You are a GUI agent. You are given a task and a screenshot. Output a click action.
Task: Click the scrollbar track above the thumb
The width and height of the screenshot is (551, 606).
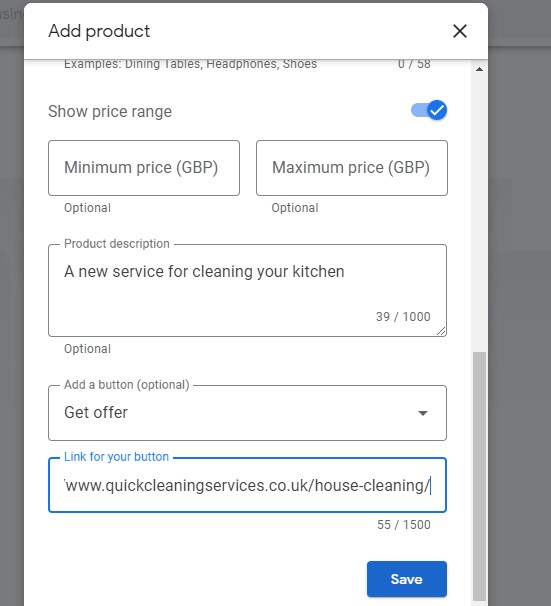click(x=479, y=213)
